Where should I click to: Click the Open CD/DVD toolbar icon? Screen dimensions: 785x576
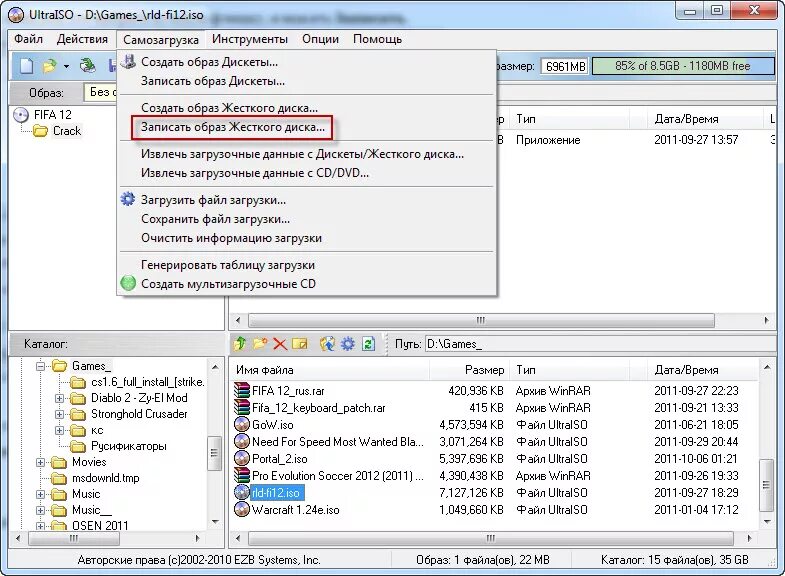[88, 66]
